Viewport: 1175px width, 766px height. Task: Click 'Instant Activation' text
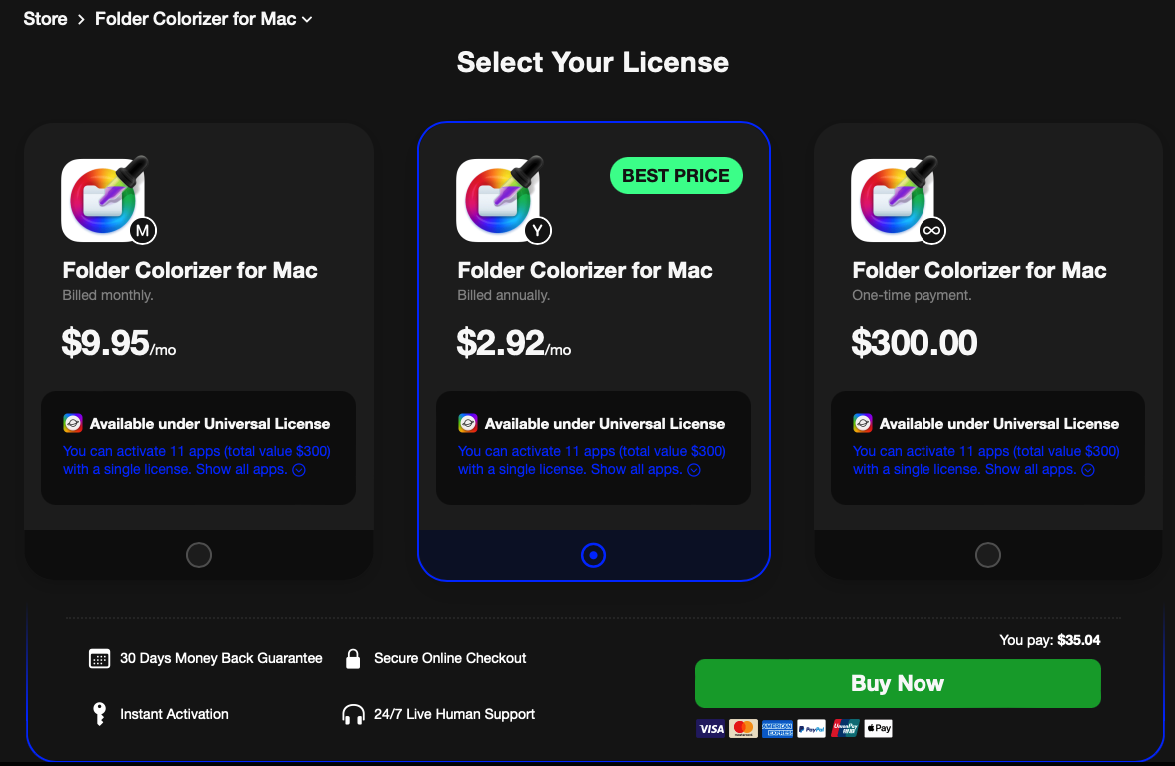pos(174,714)
